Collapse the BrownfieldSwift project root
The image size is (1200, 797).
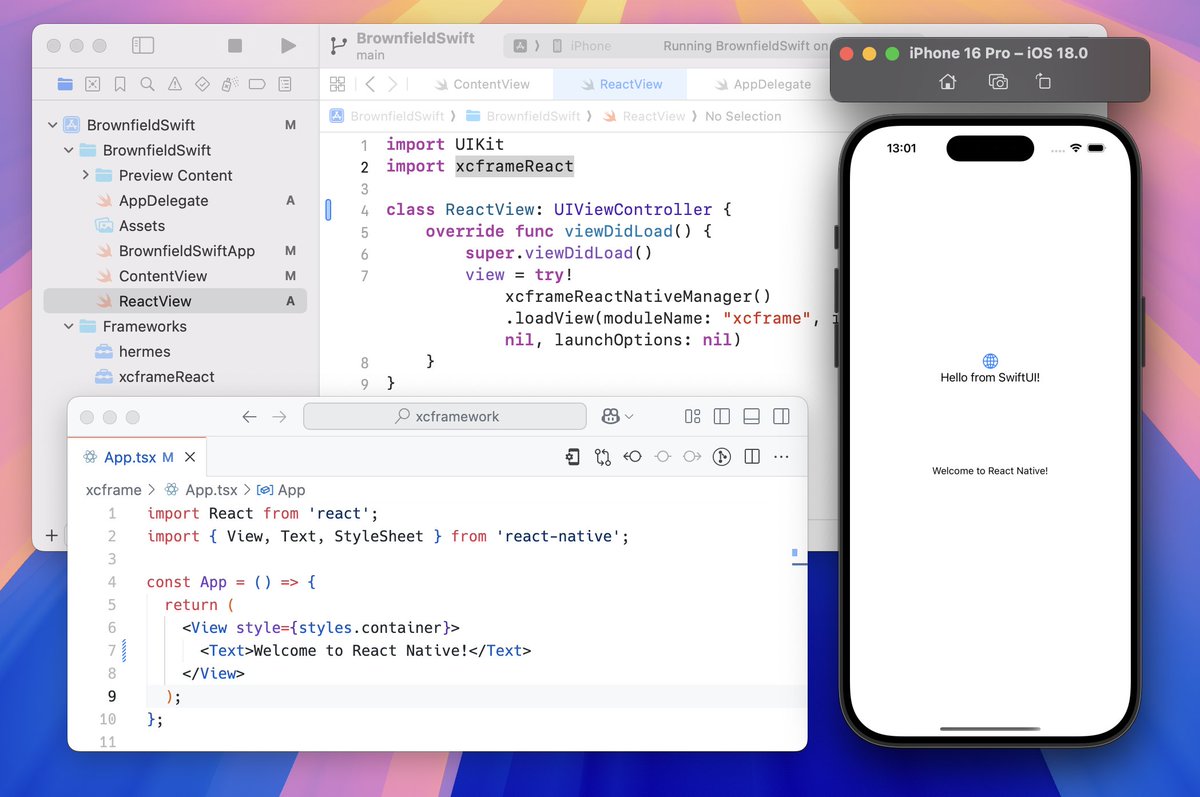tap(53, 125)
